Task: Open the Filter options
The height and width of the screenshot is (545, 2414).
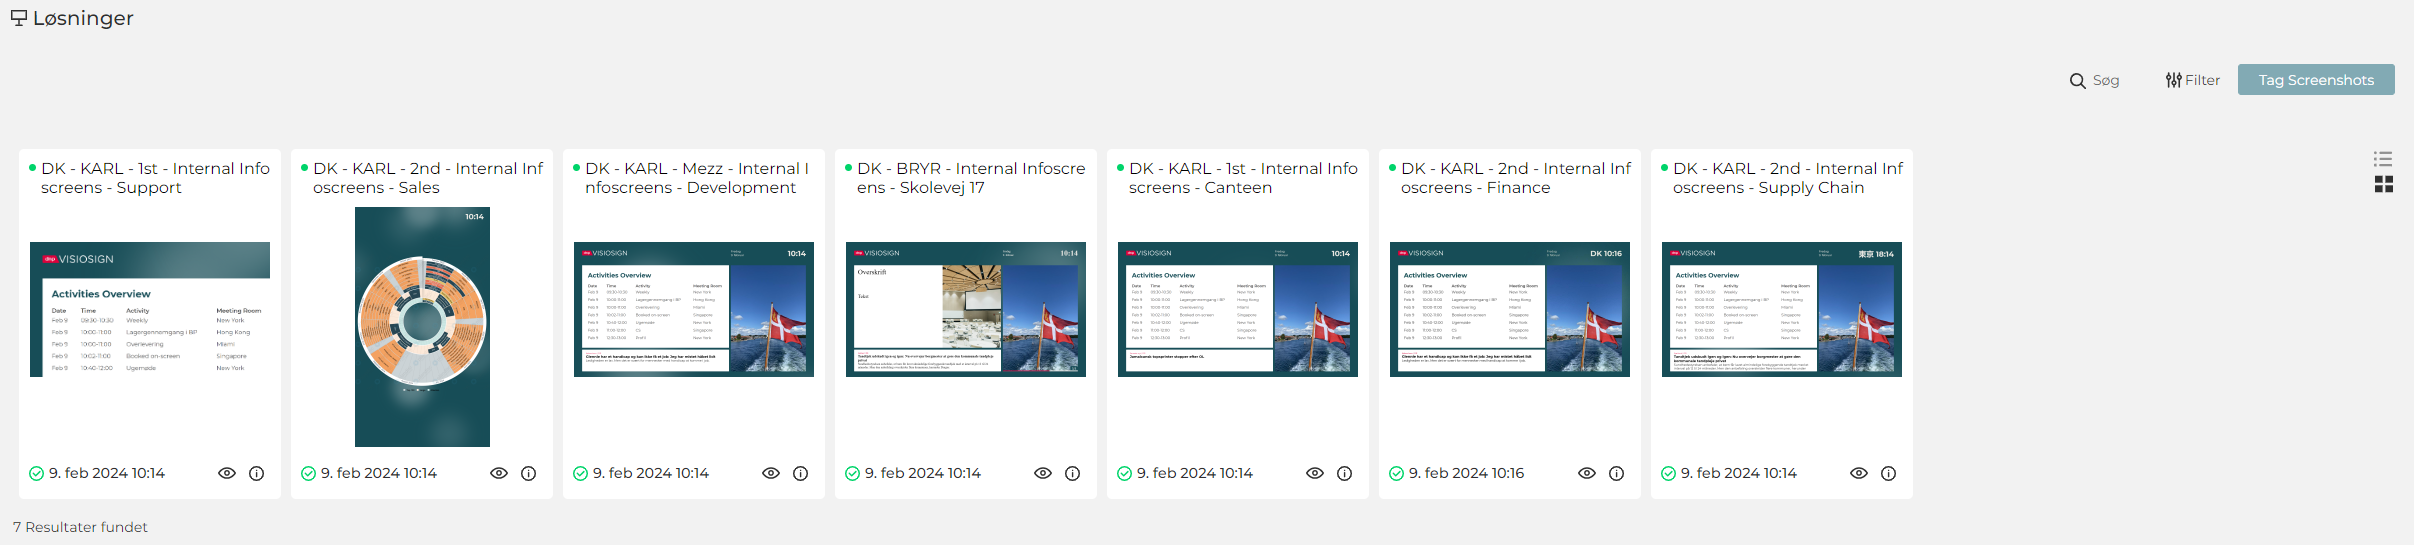Action: coord(2192,80)
